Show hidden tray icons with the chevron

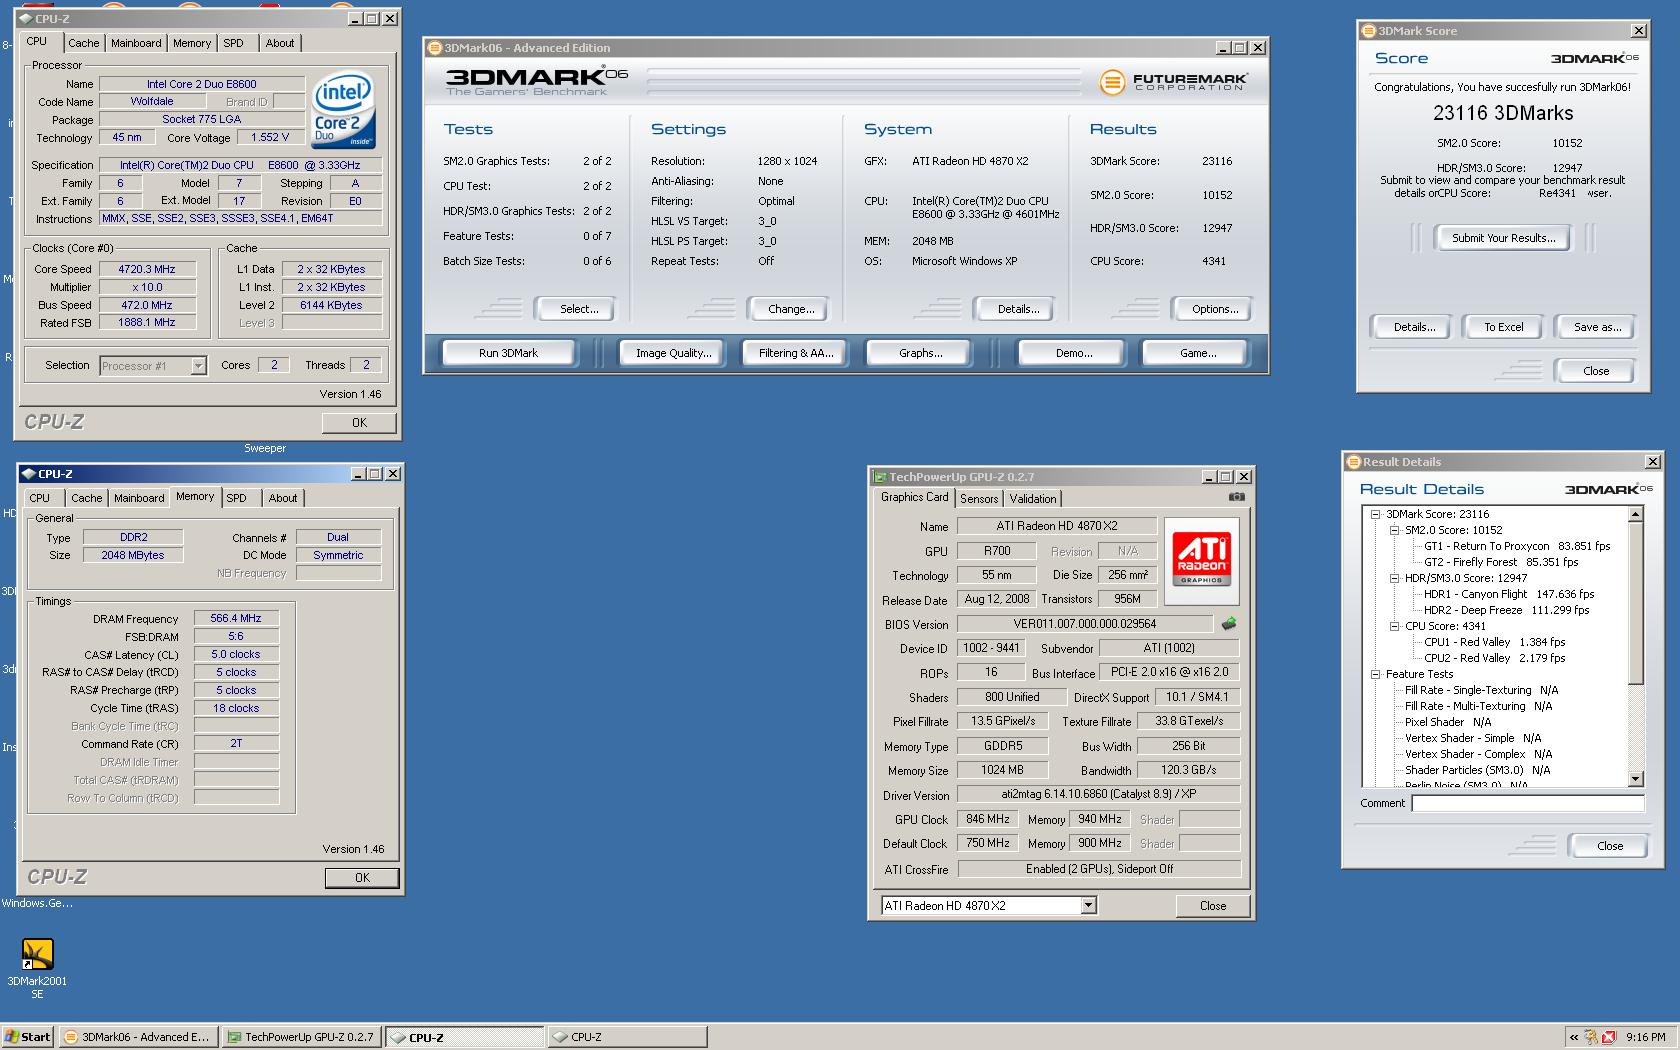click(1573, 1037)
